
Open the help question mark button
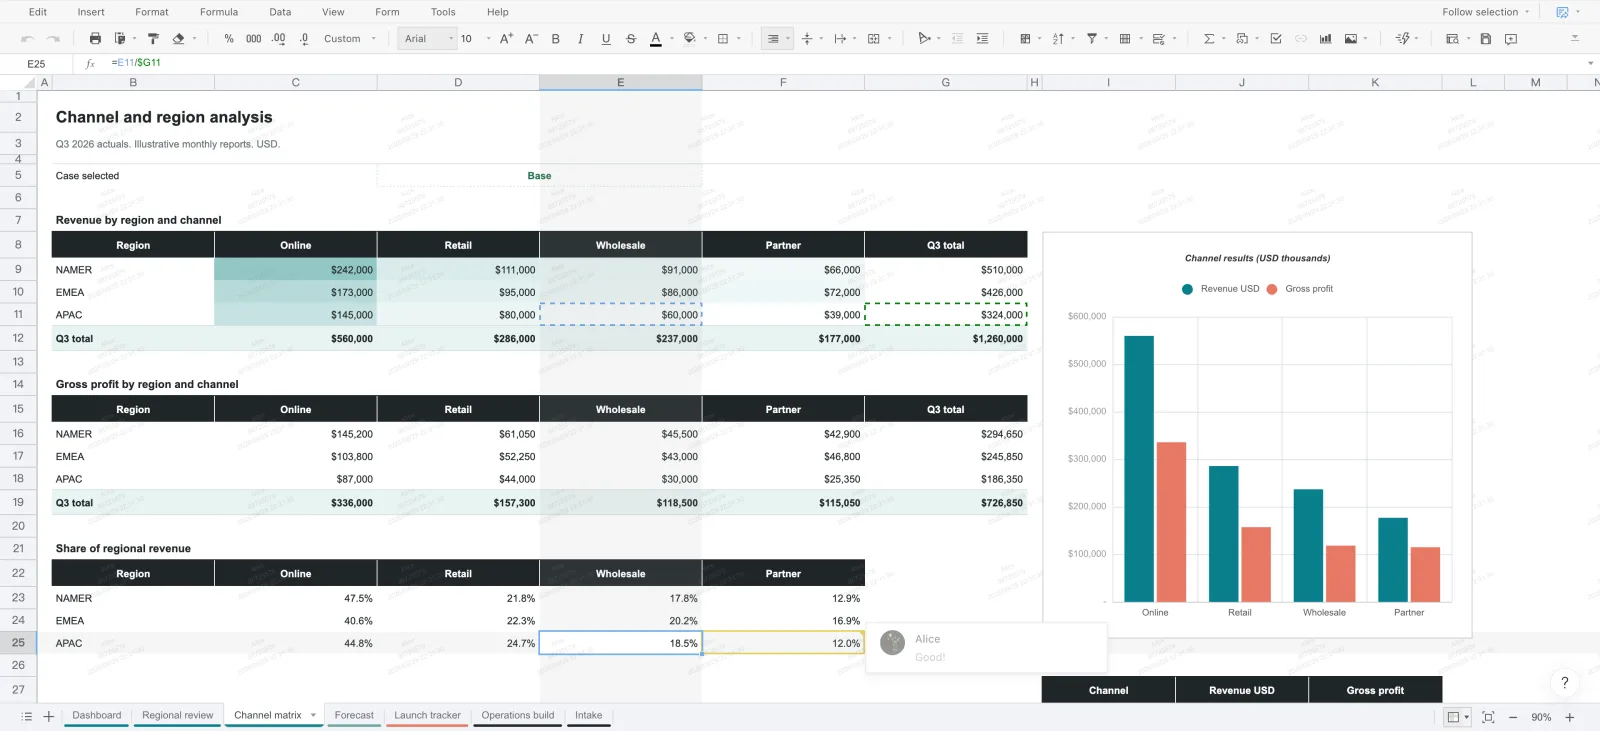tap(1565, 683)
